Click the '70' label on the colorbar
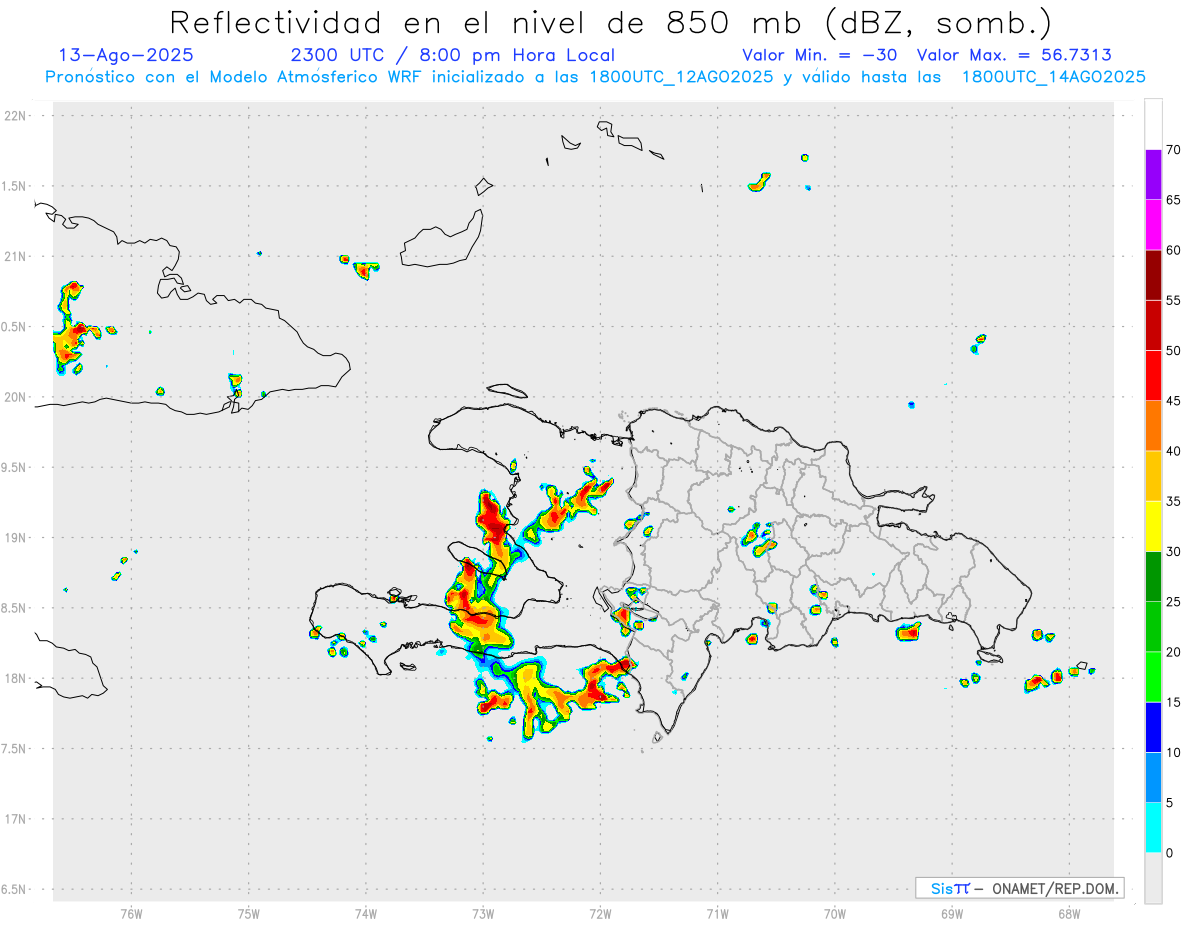1200x927 pixels. (x=1173, y=150)
